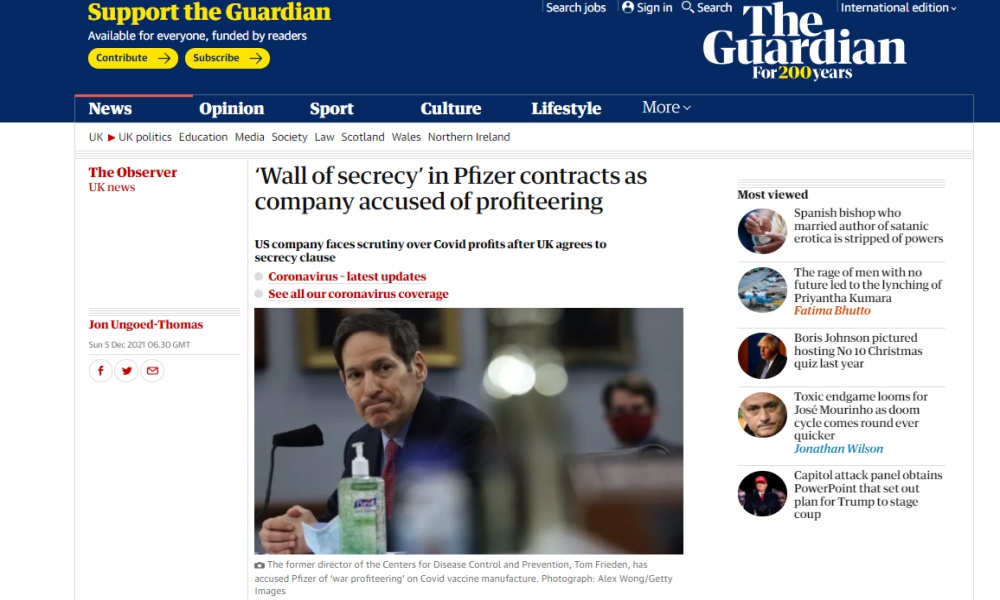
Task: Open Boris Johnson Christmas quiz thumbnail
Action: pyautogui.click(x=762, y=356)
